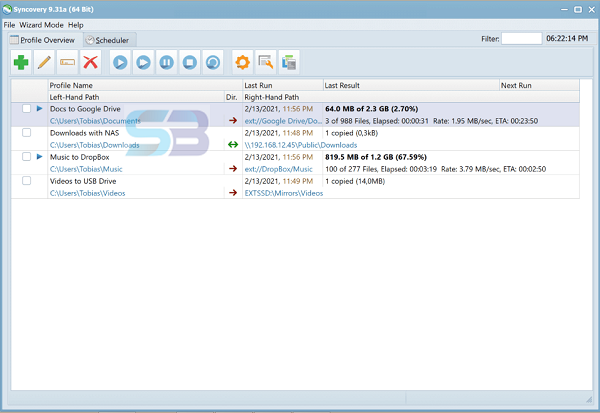Click two-way green arrow of Downloads with NAS
The image size is (600, 413).
233,145
